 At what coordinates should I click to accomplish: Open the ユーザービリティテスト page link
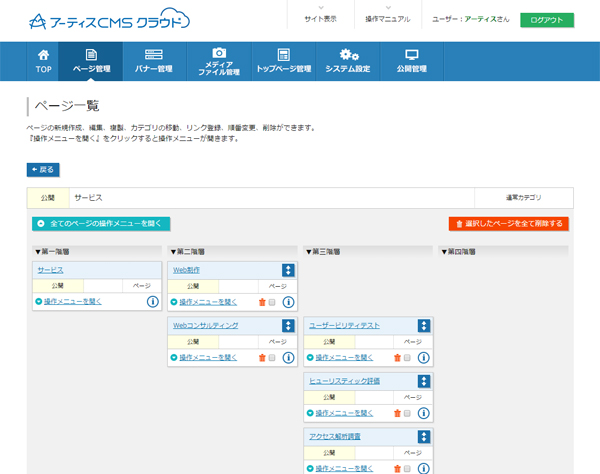point(344,326)
